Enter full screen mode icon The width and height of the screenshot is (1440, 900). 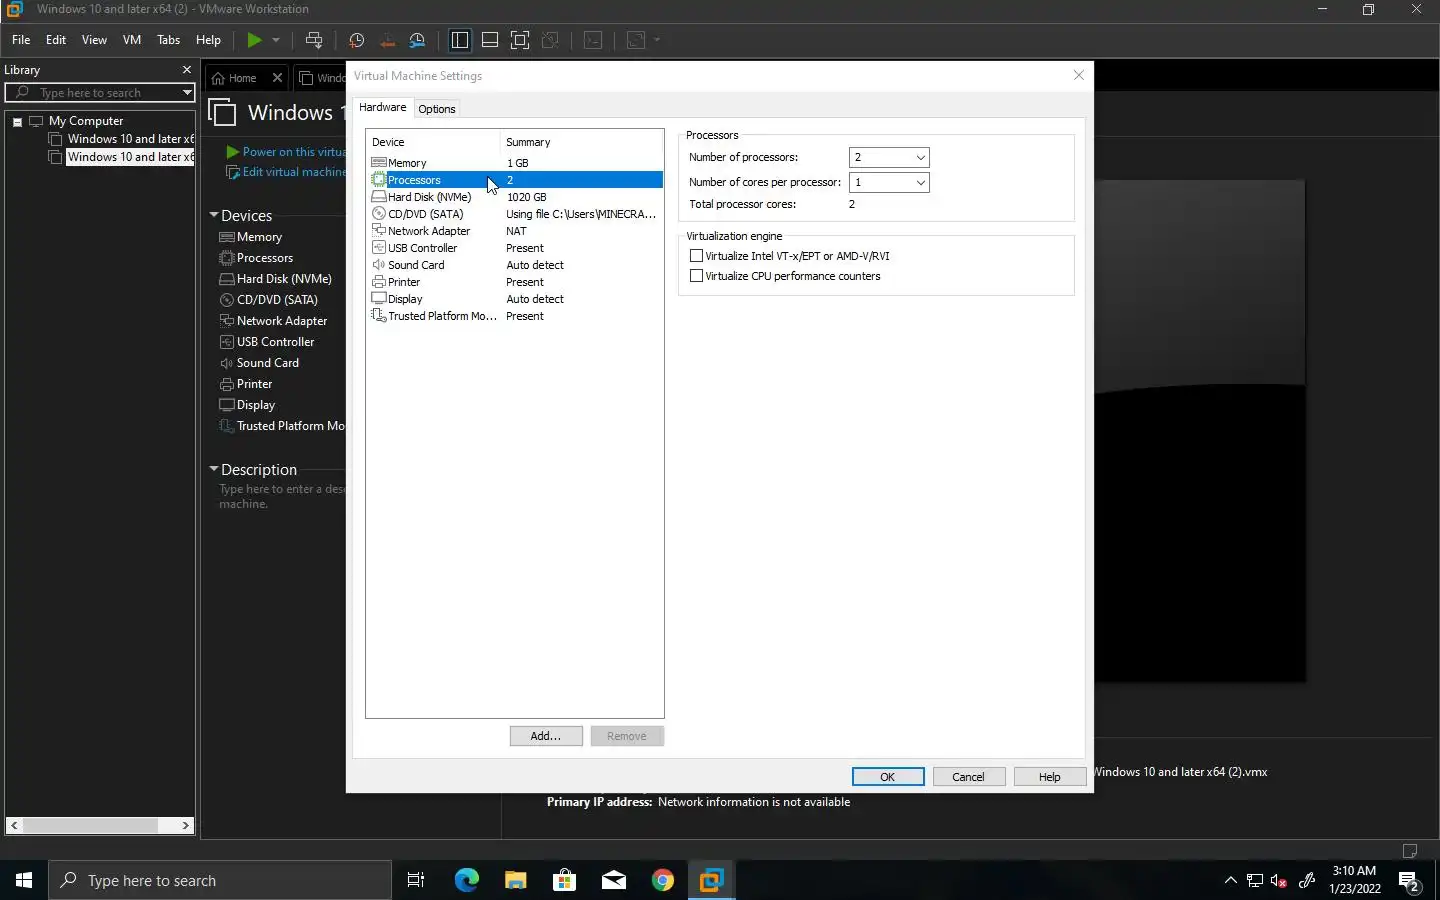click(520, 40)
